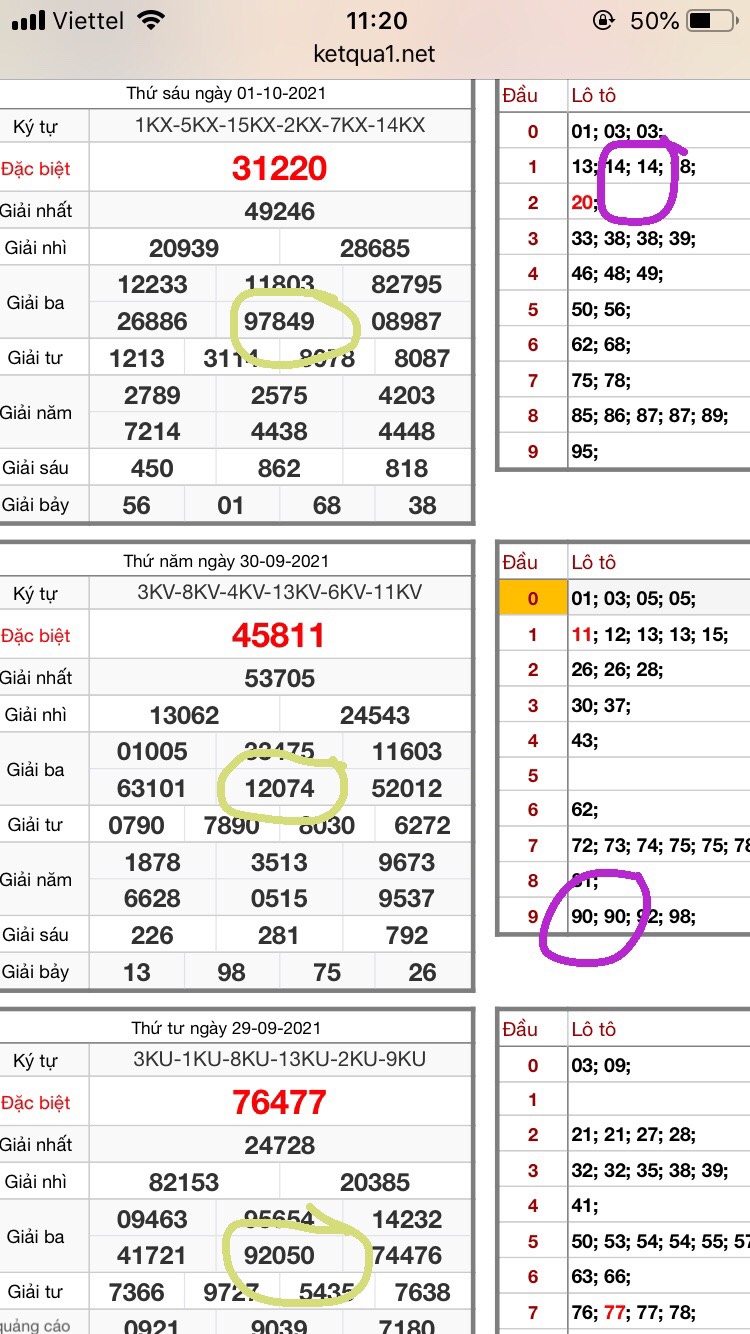Select fifth prize number 4448
Screen dimensions: 750x1334
406,432
